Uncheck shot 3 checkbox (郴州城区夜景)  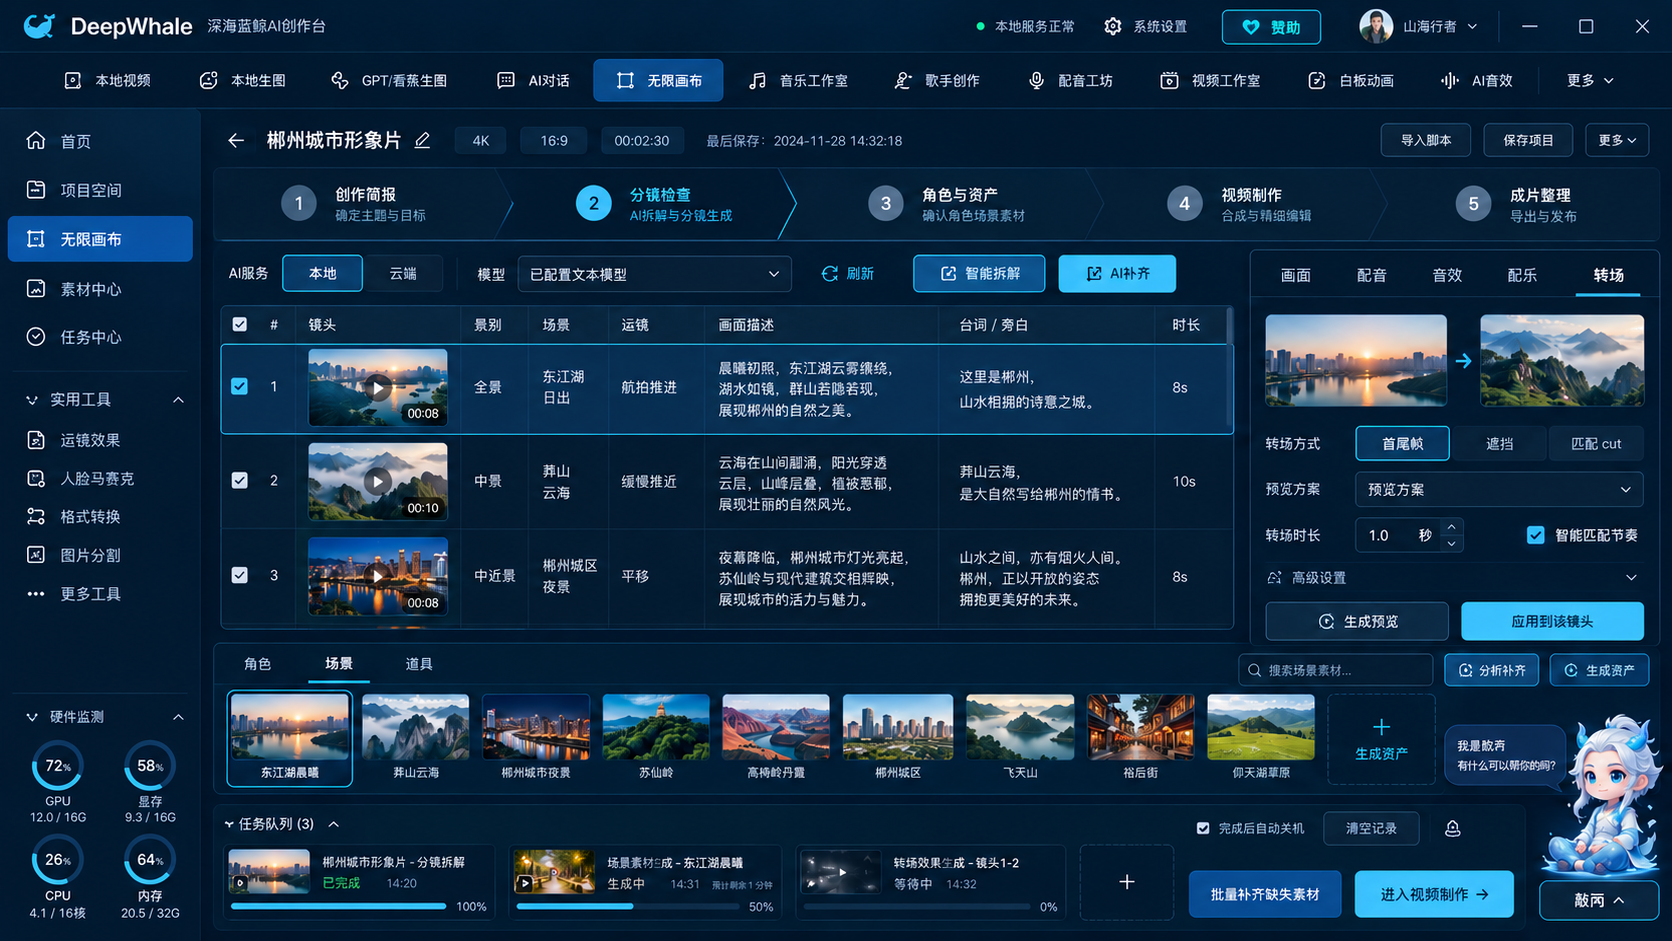pyautogui.click(x=240, y=575)
